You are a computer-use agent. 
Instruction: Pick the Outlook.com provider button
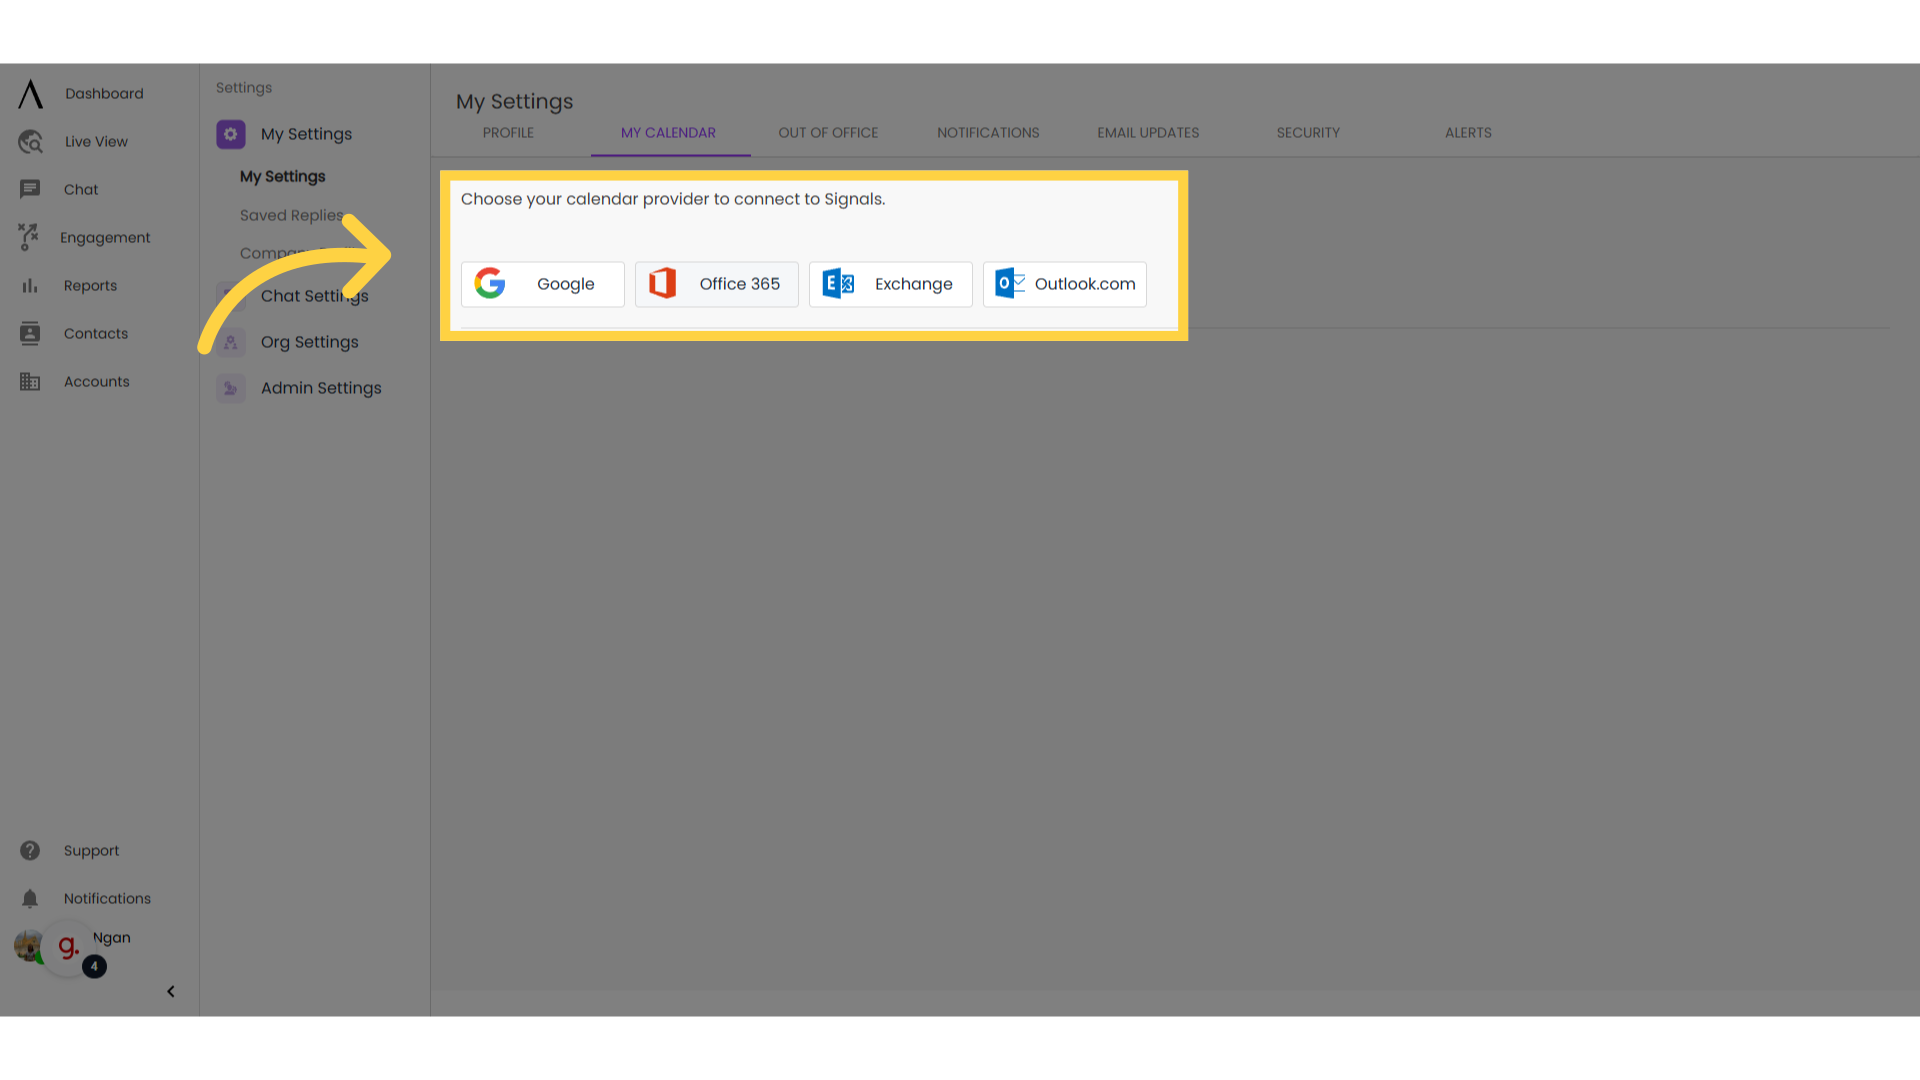click(1065, 285)
